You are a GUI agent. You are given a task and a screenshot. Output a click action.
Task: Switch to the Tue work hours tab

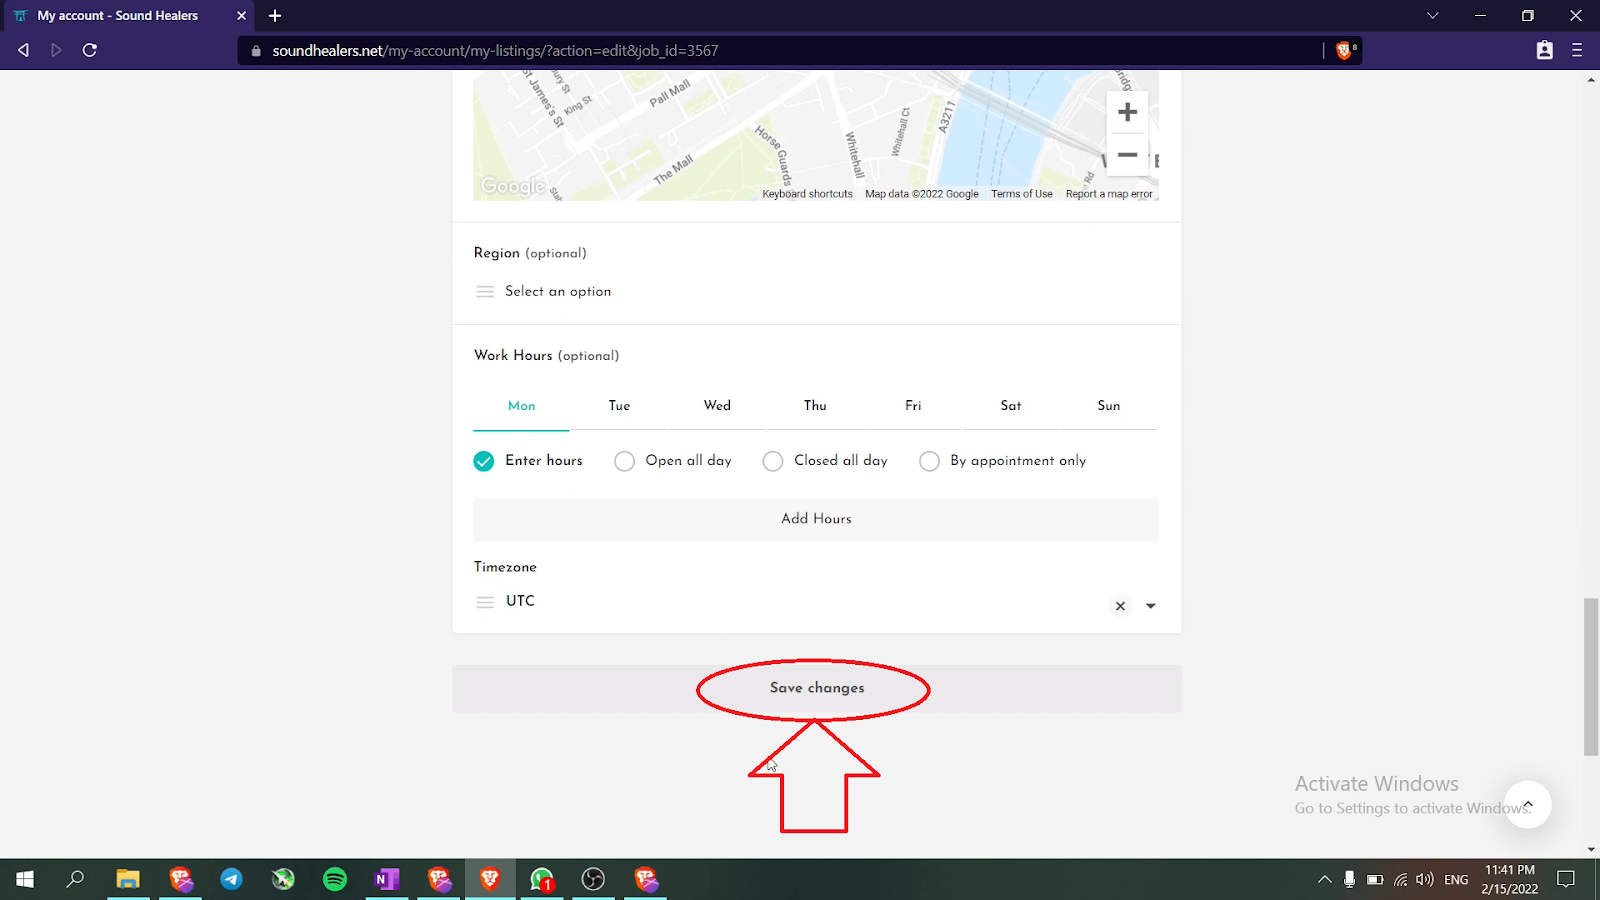619,406
